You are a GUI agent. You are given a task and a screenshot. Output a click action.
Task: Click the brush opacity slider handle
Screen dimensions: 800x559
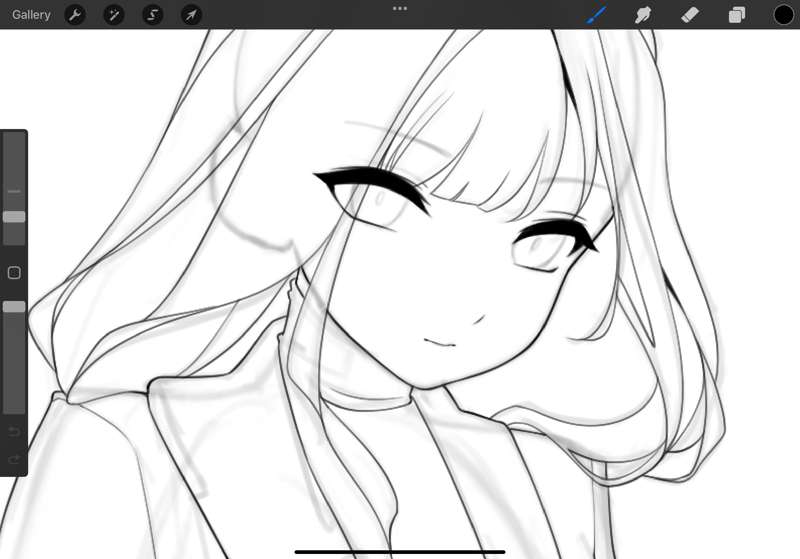click(14, 307)
